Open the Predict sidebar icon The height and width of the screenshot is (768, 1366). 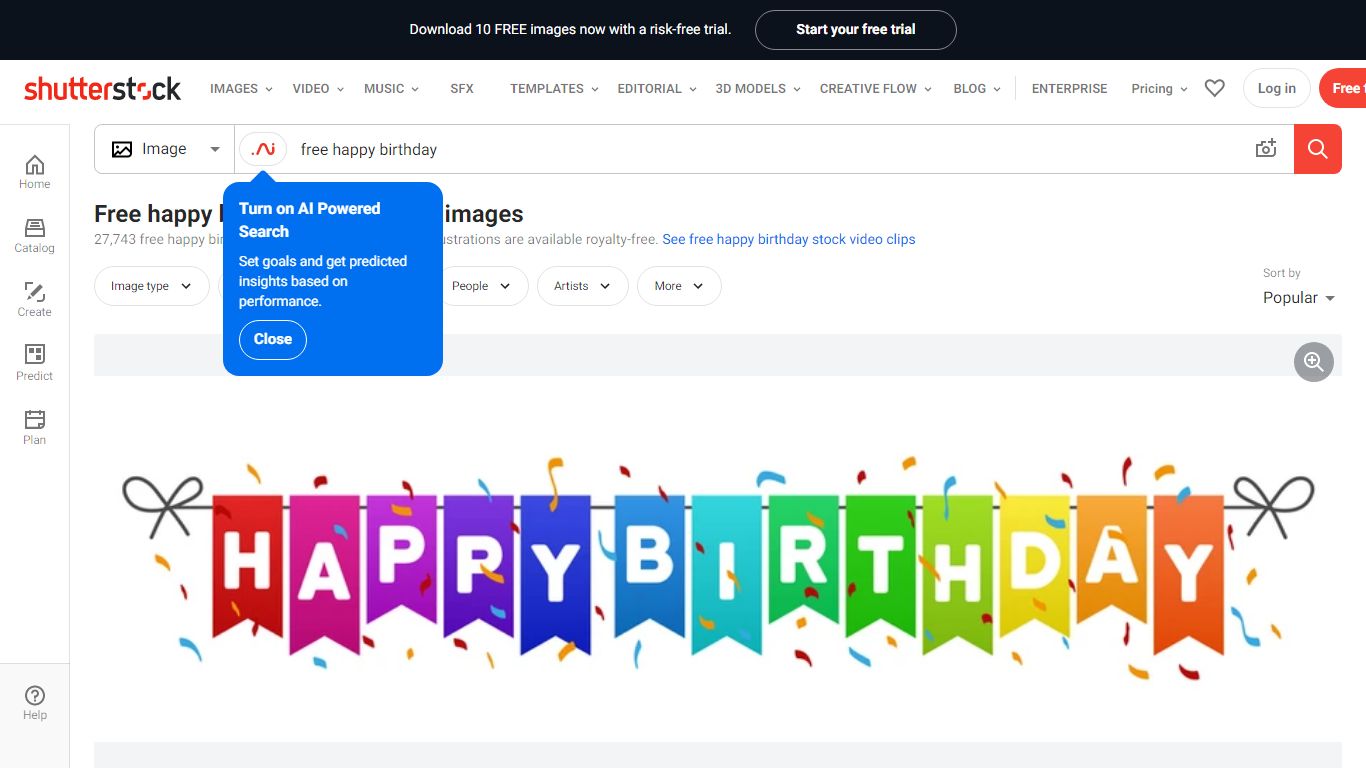pos(34,363)
